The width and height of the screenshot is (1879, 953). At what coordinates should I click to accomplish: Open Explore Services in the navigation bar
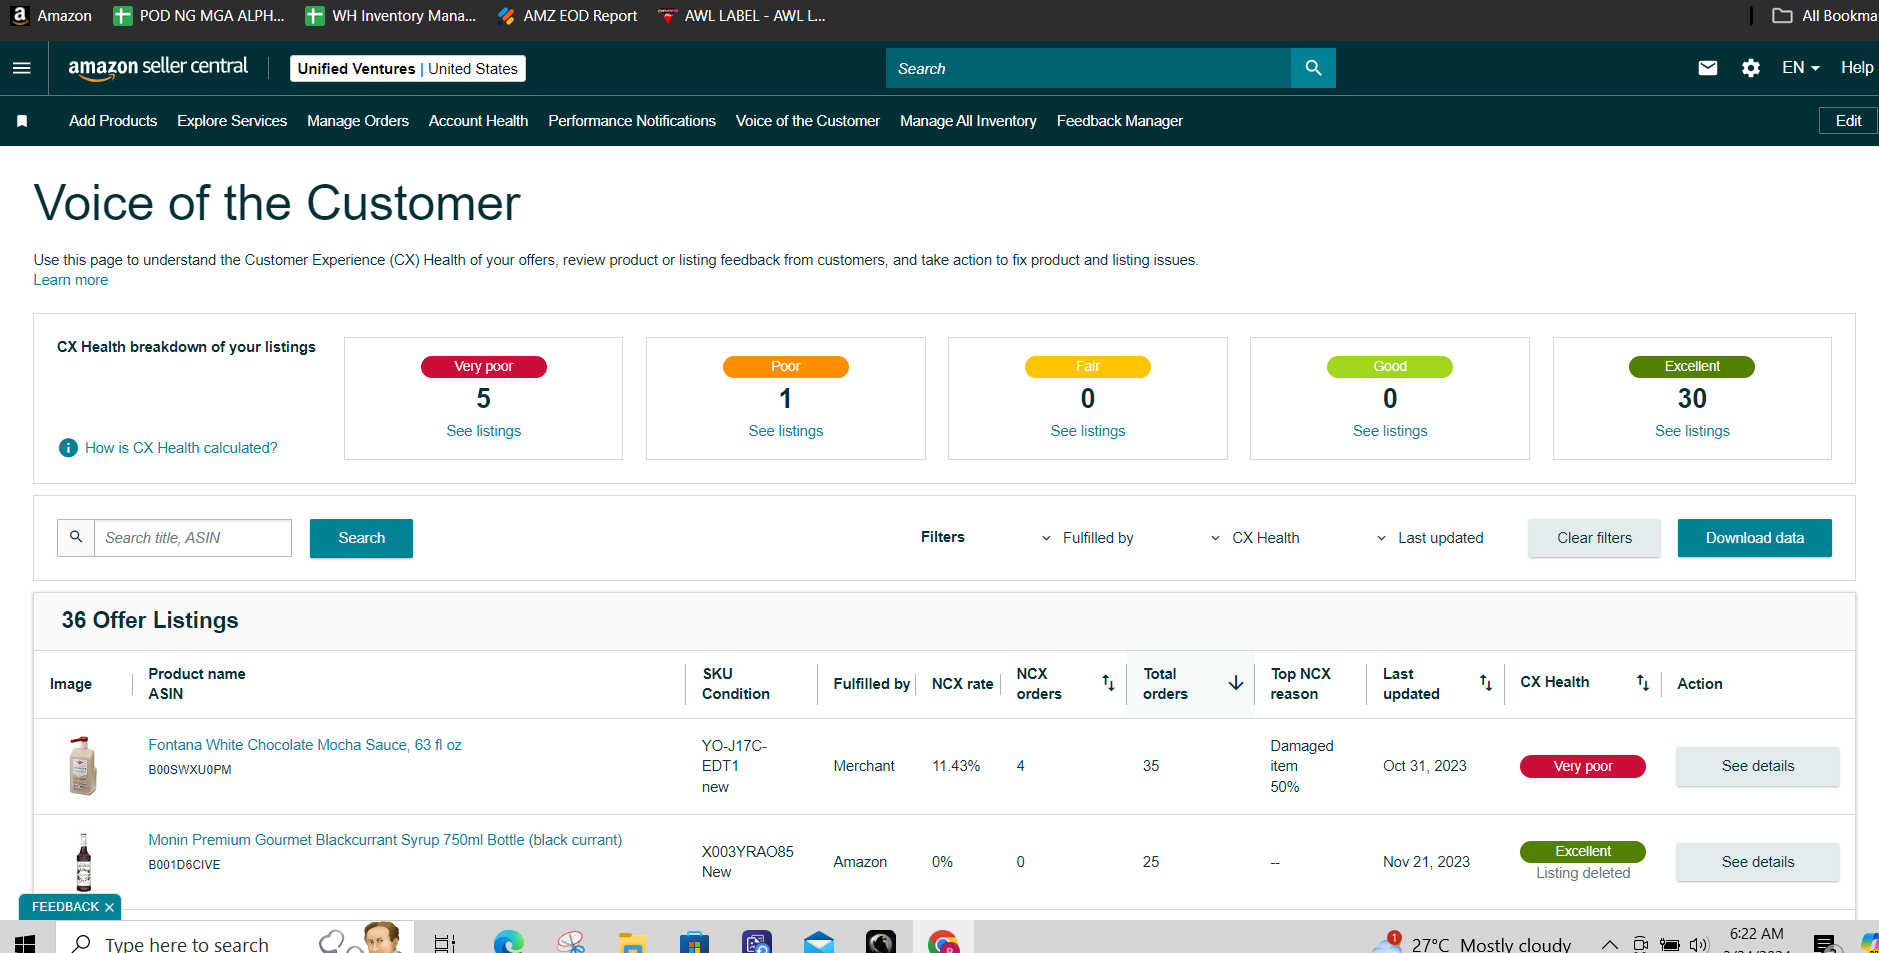click(x=232, y=121)
